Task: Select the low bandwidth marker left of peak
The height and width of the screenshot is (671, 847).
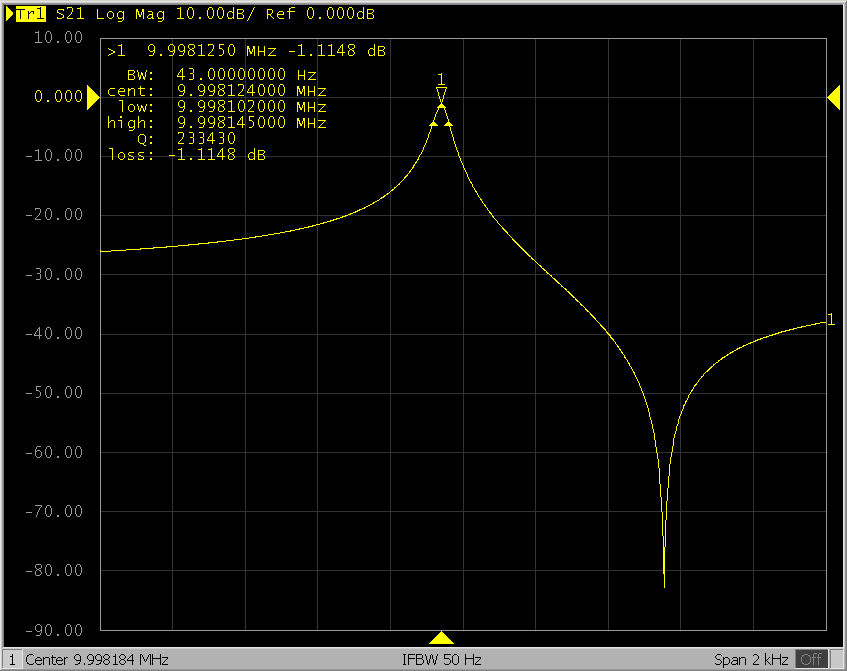Action: (x=433, y=123)
